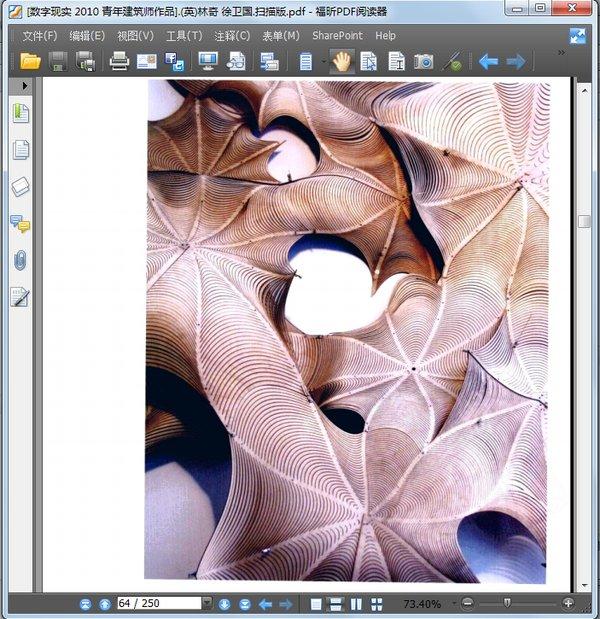This screenshot has width=600, height=619.
Task: Click the 73.40% zoom value
Action: tap(422, 604)
